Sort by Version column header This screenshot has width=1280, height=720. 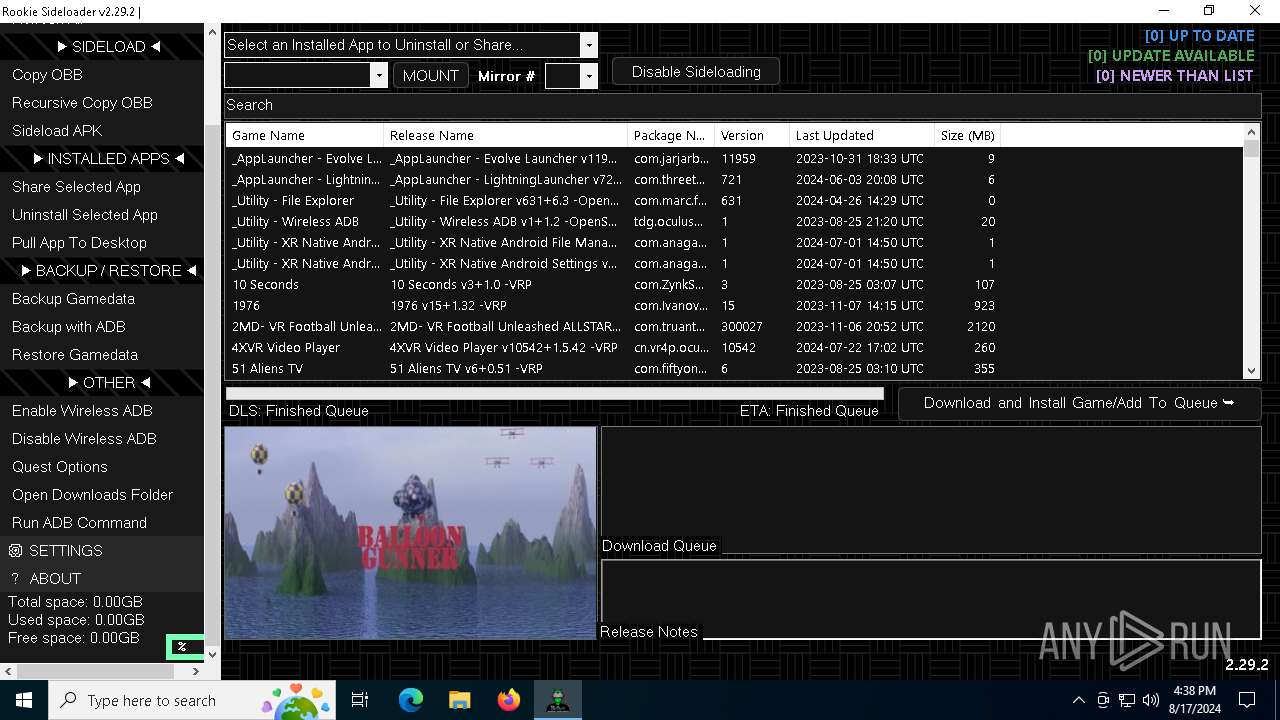(x=752, y=135)
